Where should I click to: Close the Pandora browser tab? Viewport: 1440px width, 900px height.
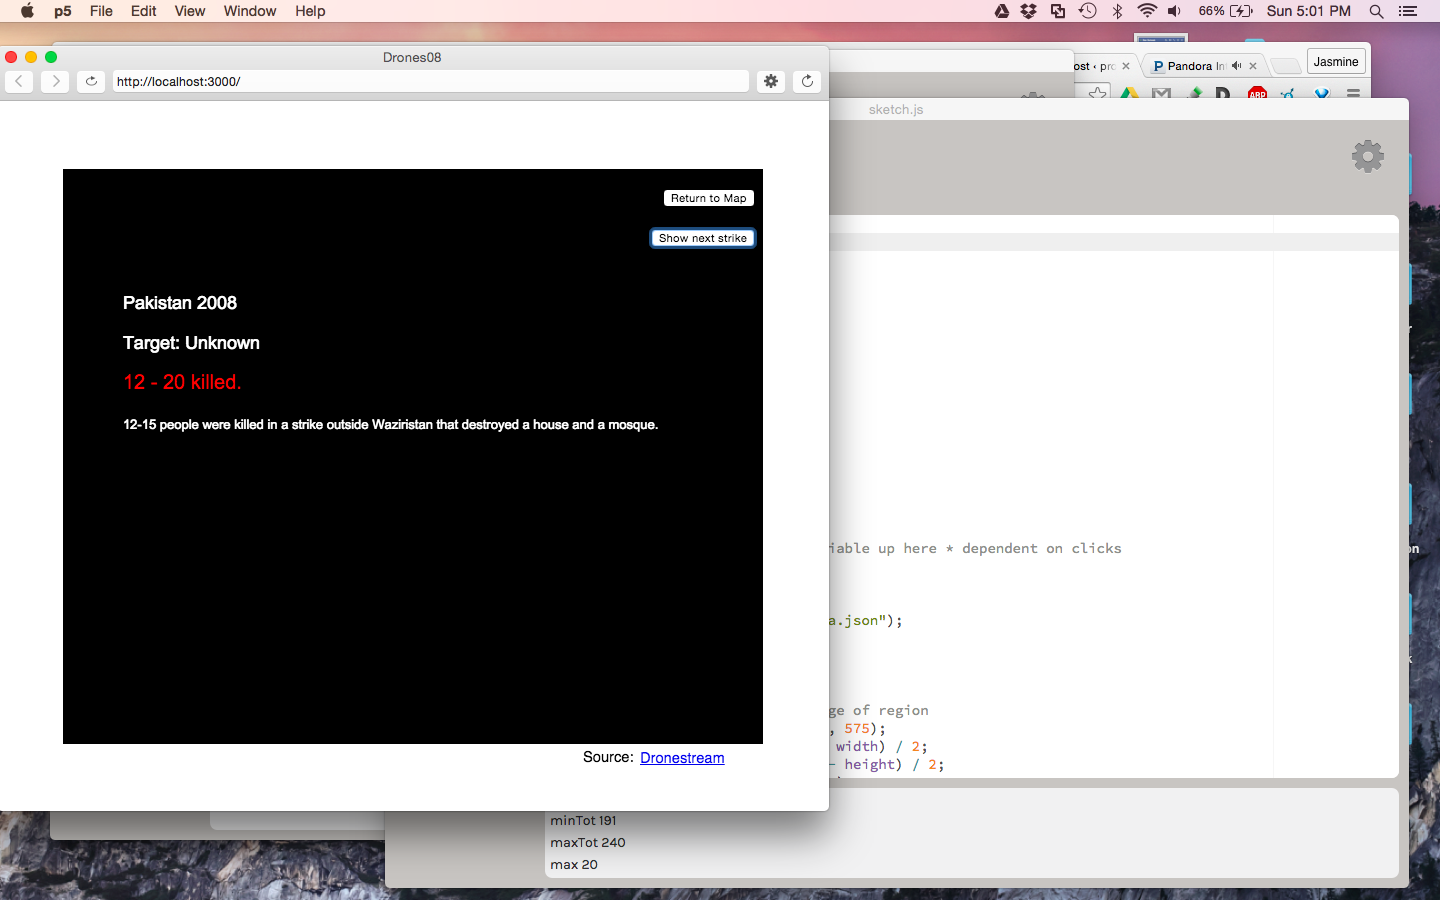1253,66
